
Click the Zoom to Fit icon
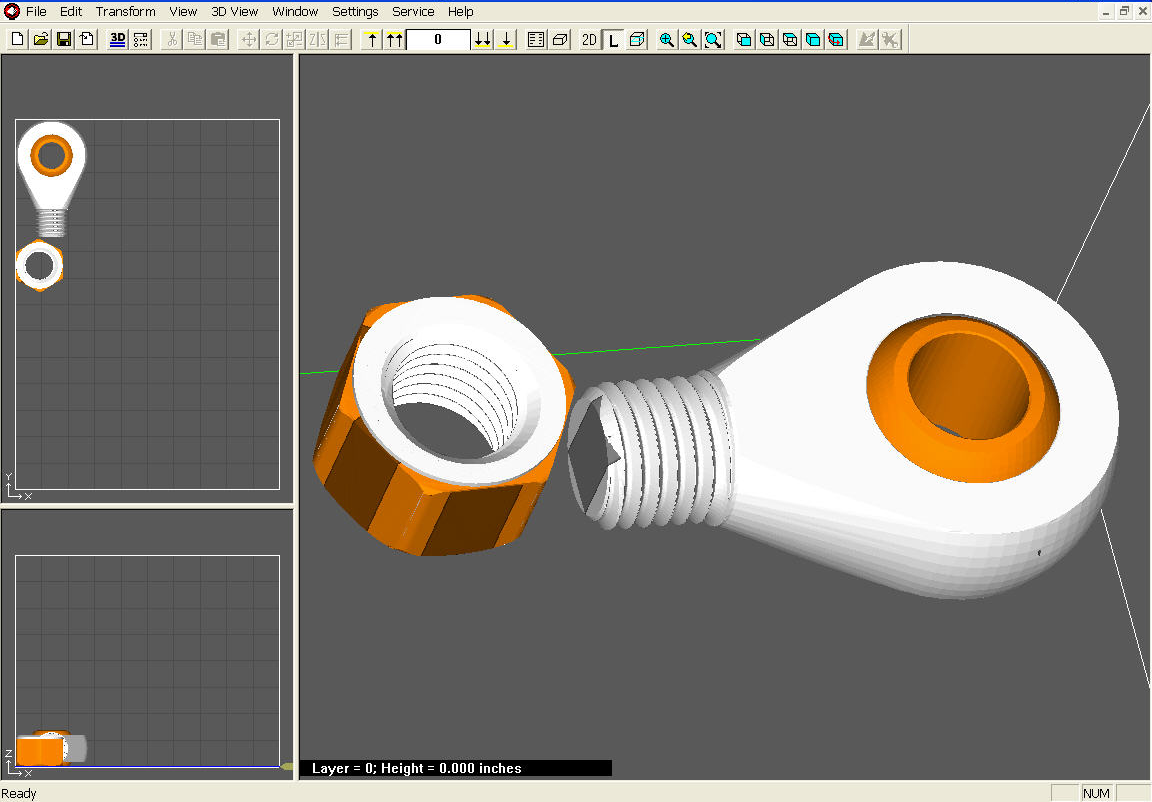tap(713, 39)
